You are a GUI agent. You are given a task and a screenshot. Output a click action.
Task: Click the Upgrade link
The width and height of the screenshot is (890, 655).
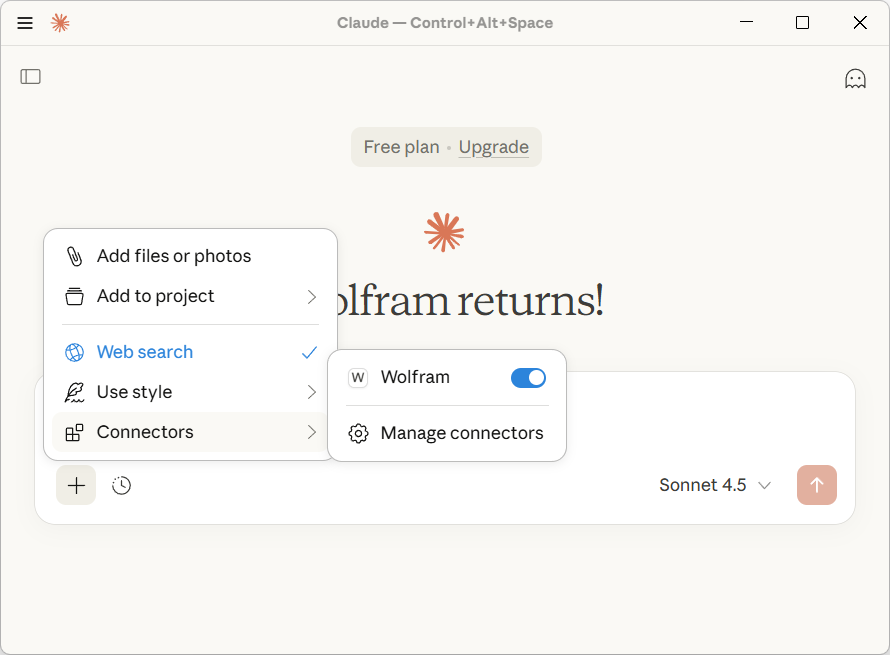(x=493, y=147)
